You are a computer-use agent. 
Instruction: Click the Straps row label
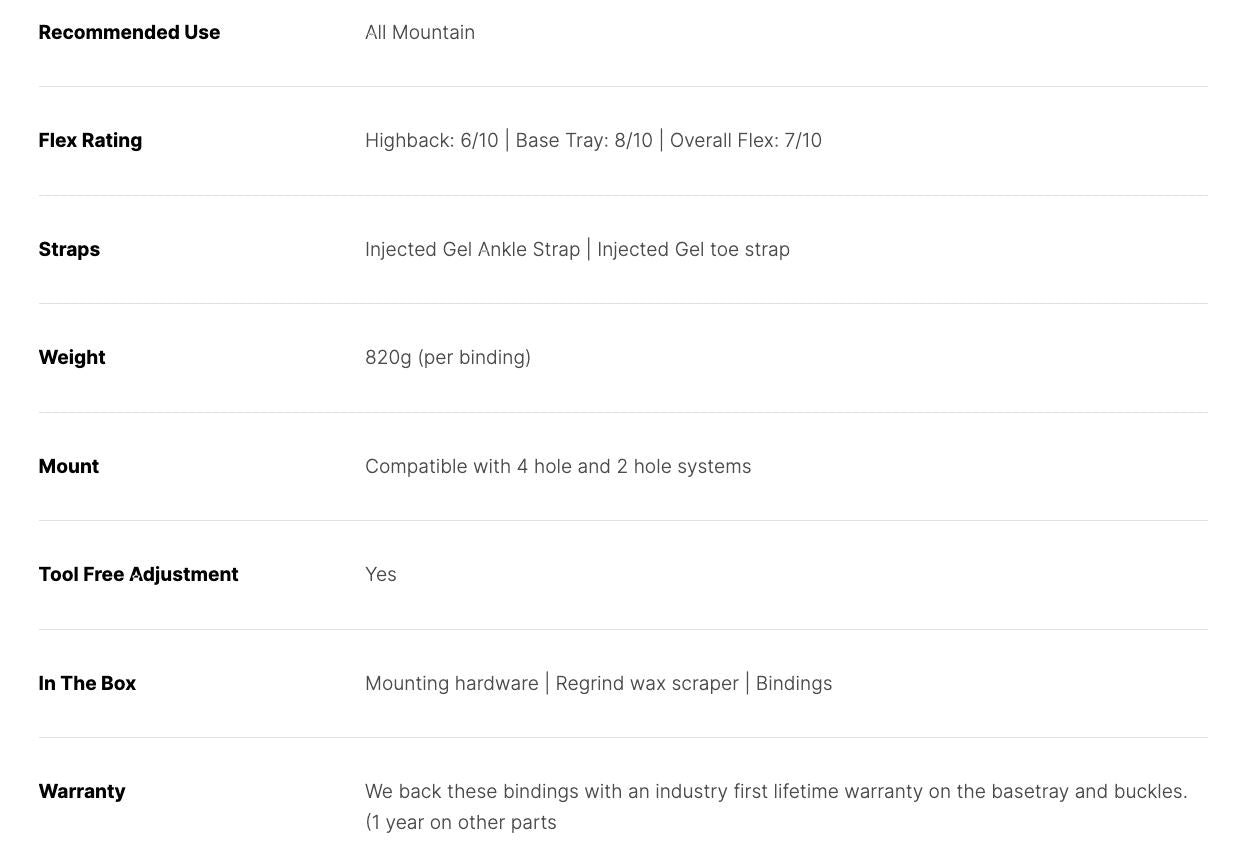[69, 249]
